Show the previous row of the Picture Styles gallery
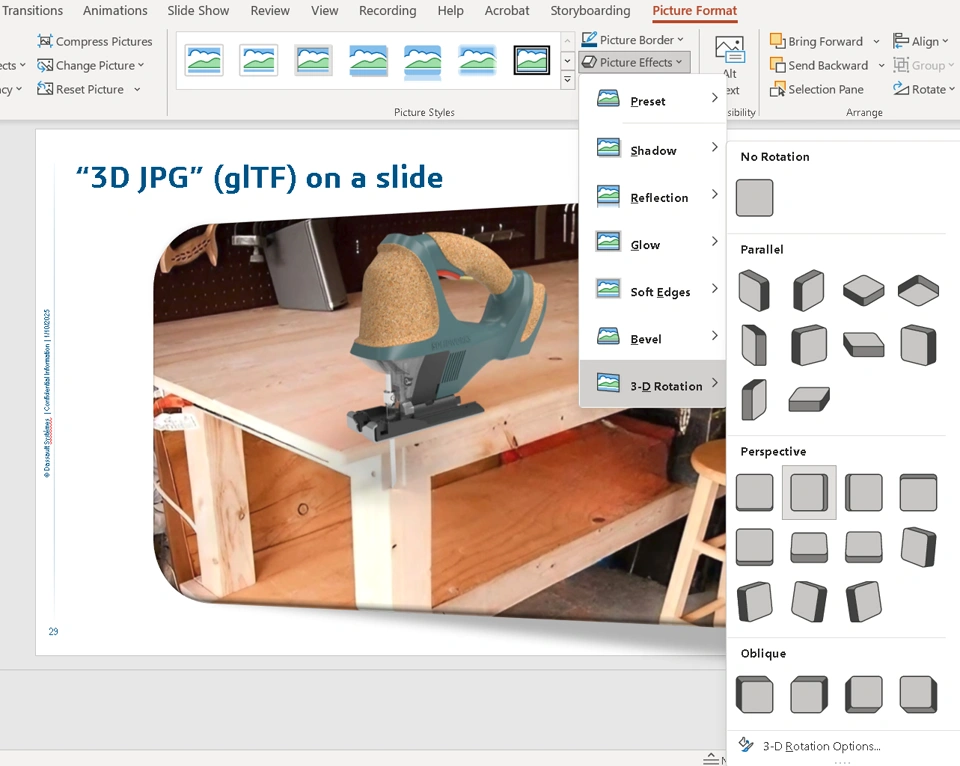This screenshot has width=960, height=766. point(568,40)
